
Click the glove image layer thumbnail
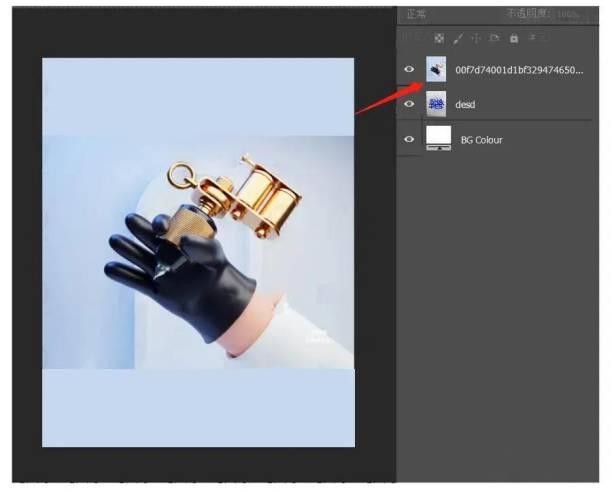[437, 69]
